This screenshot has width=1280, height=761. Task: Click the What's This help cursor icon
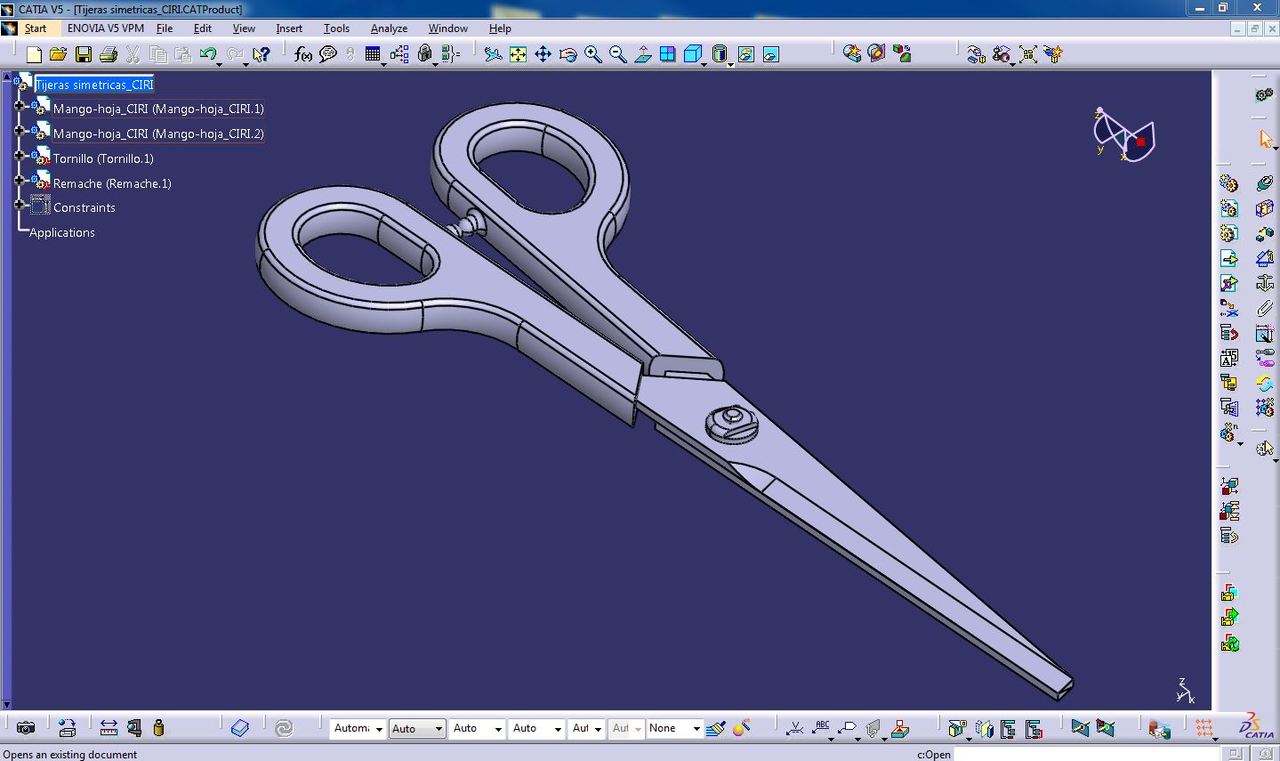(261, 54)
